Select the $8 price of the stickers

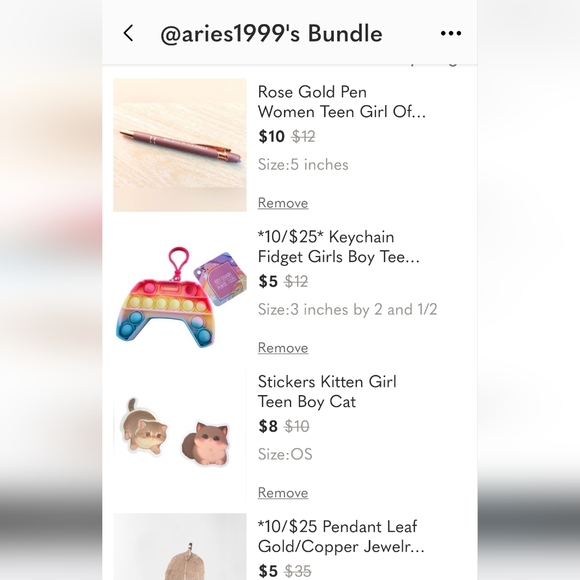coord(268,426)
